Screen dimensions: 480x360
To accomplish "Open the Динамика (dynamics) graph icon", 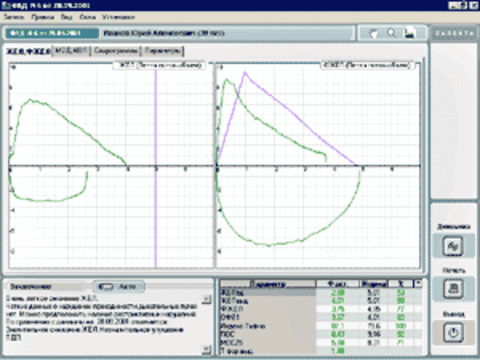I will (453, 246).
